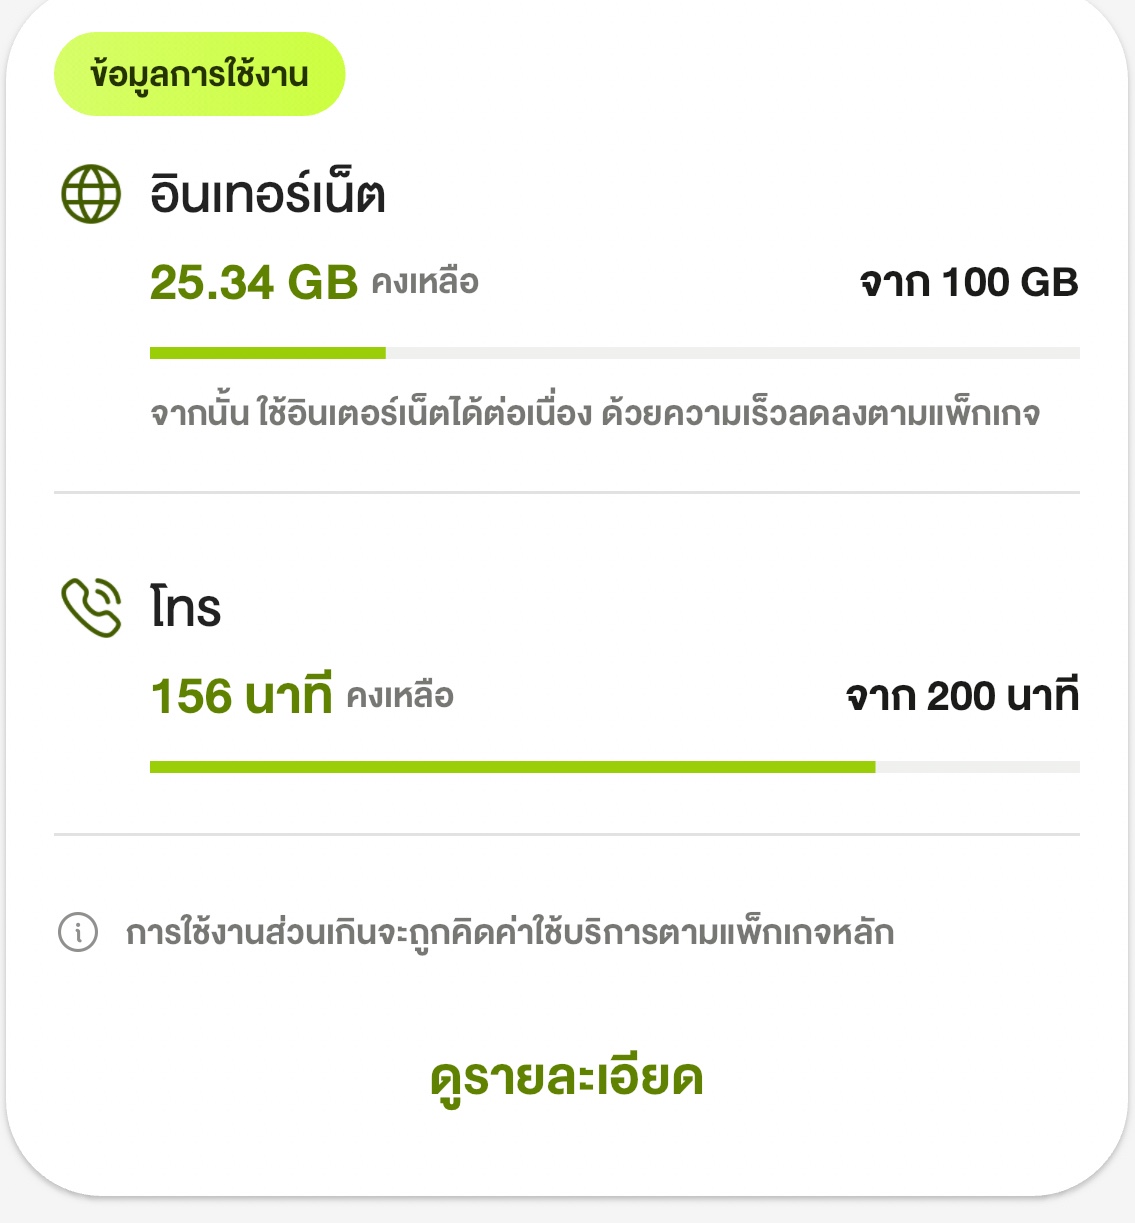Tap คงเหลือ label beside 25.34 GB
Viewport: 1135px width, 1223px height.
click(425, 283)
